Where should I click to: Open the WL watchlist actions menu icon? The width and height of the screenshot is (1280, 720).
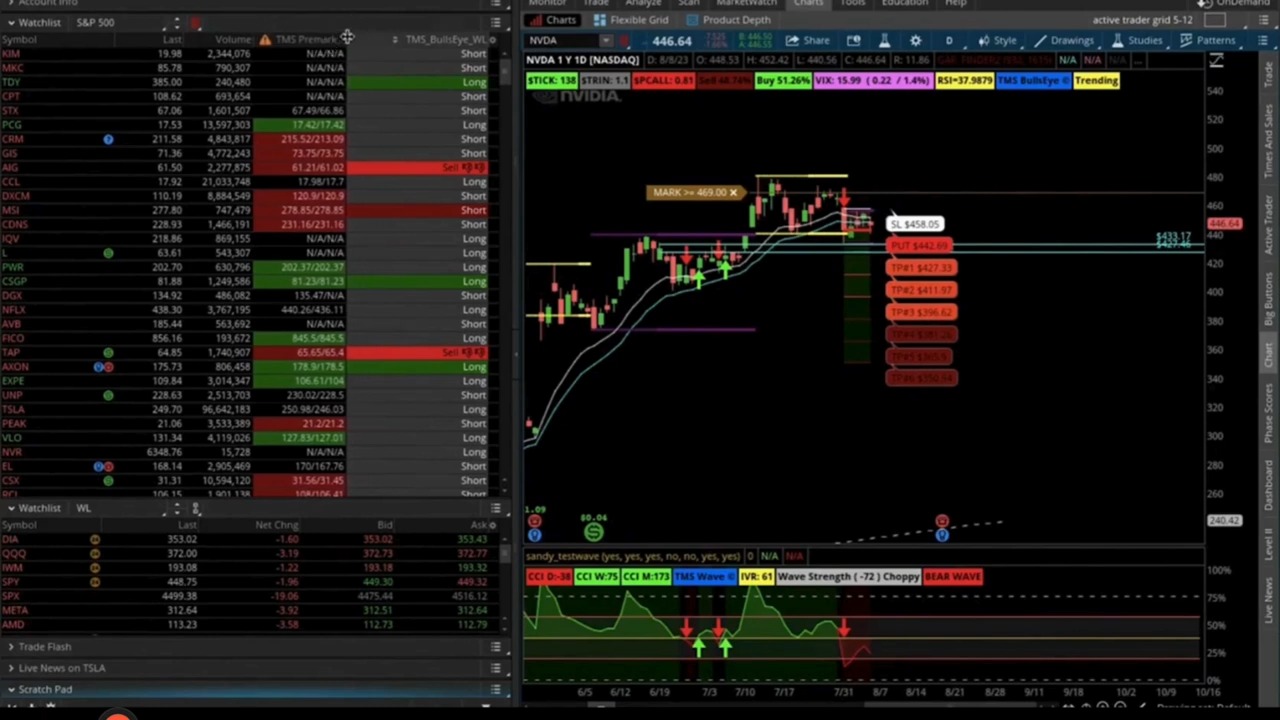click(x=495, y=508)
